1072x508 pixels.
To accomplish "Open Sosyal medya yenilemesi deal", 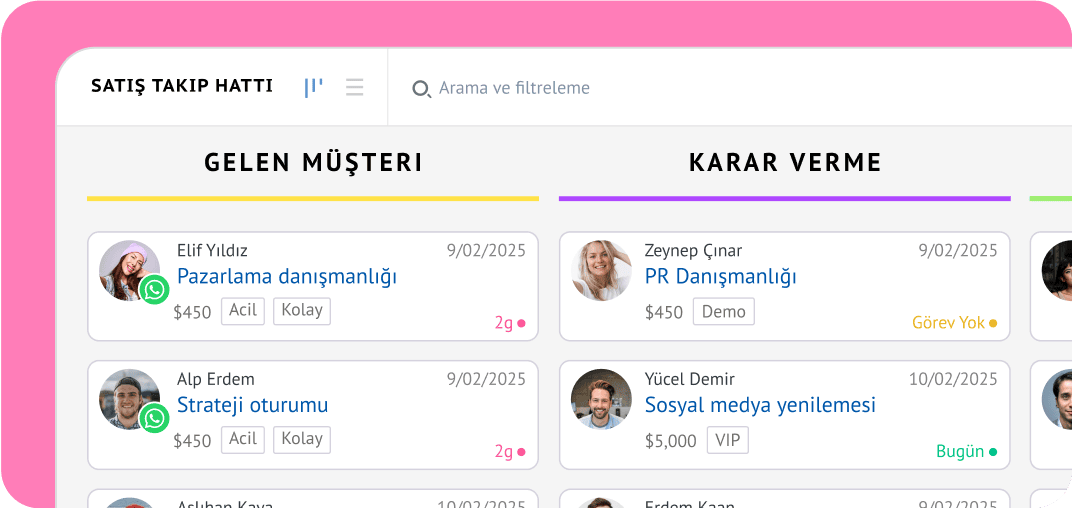I will coord(760,405).
